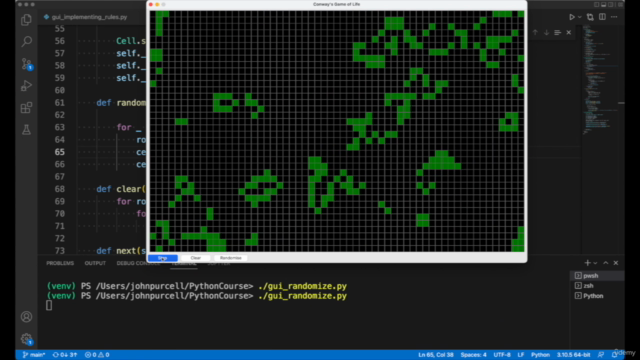Open run options dropdown beside play icon

coord(580,17)
